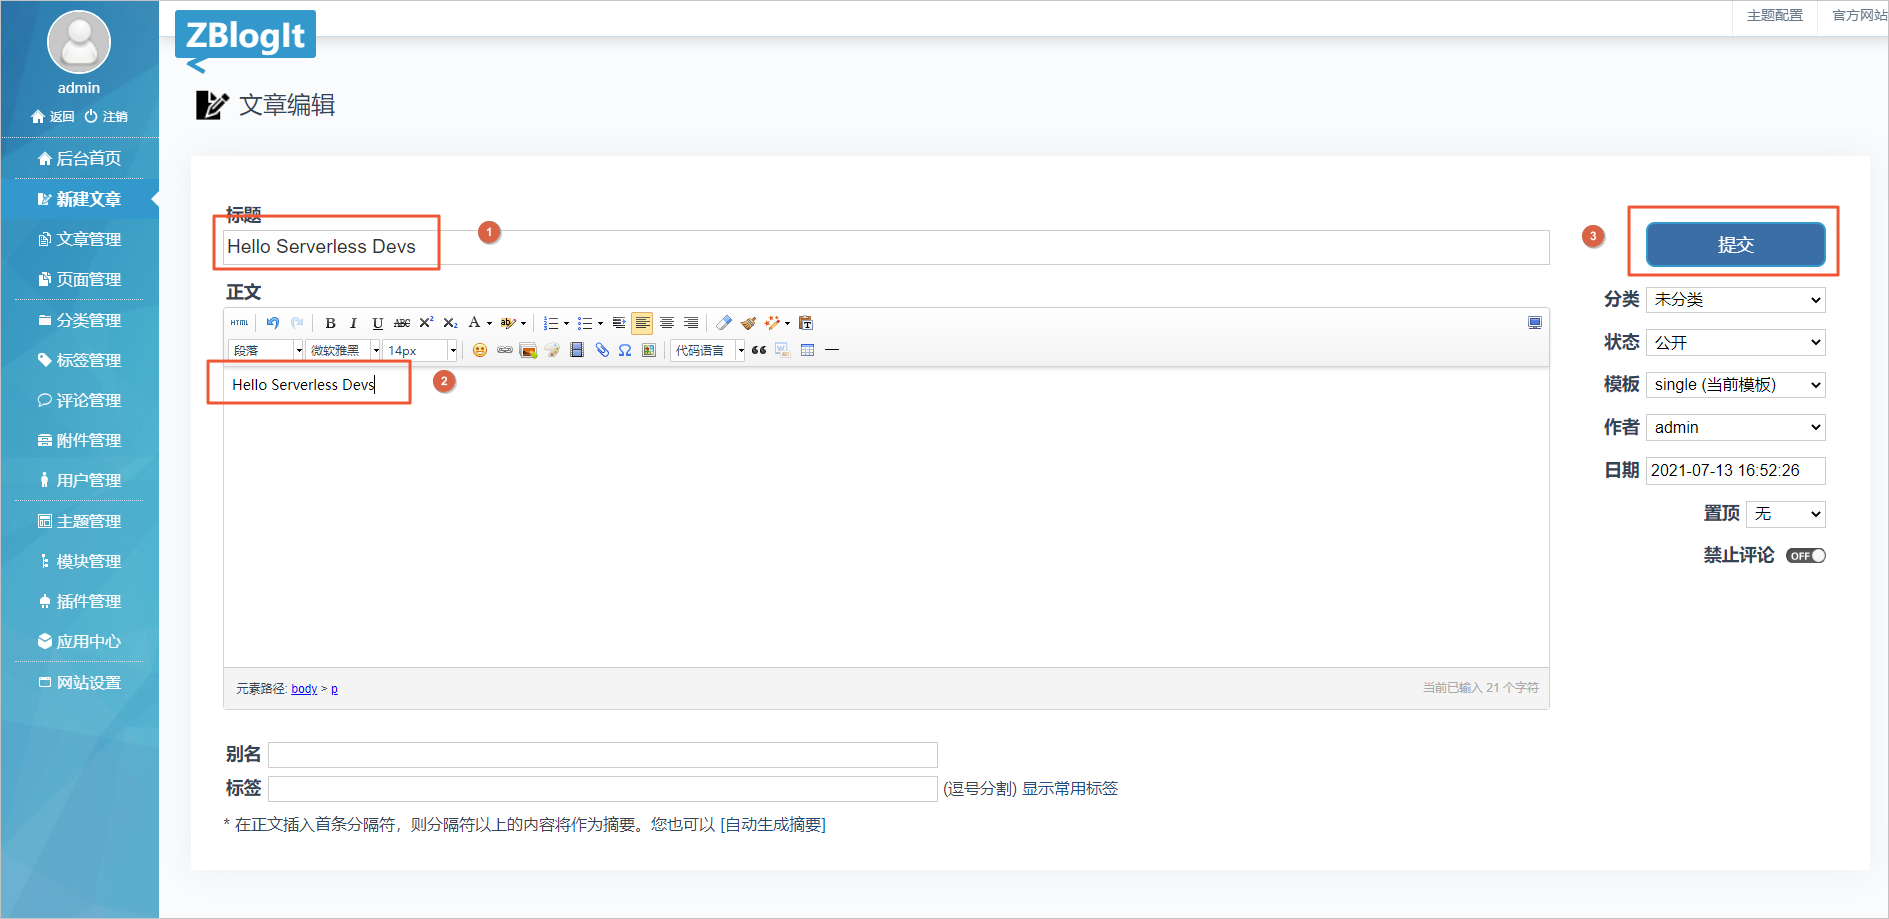Open the 模板 template dropdown
The width and height of the screenshot is (1889, 919).
pos(1736,385)
